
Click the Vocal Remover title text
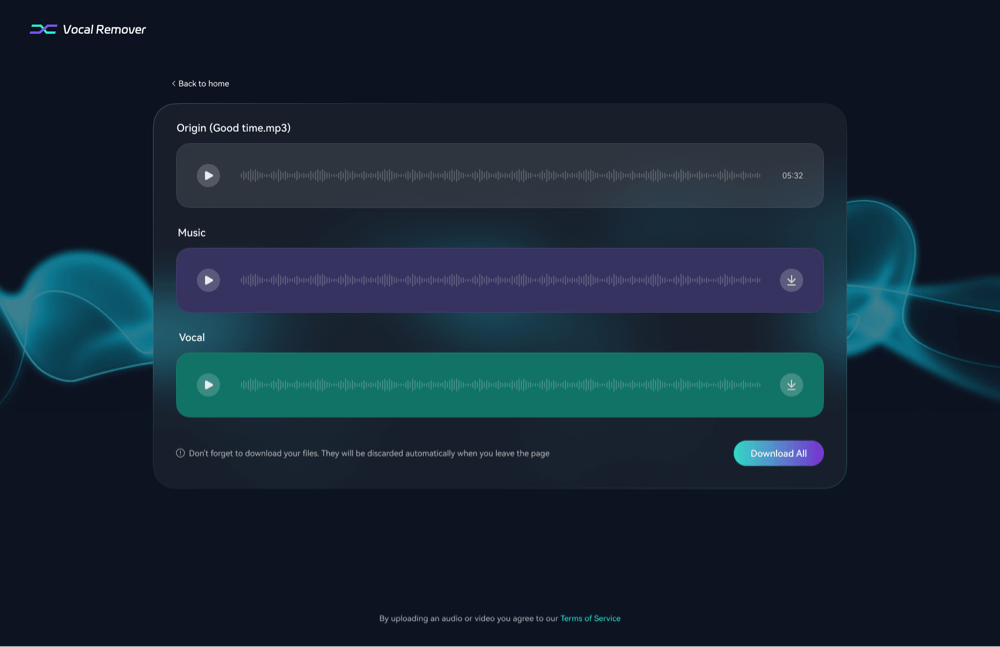click(103, 29)
